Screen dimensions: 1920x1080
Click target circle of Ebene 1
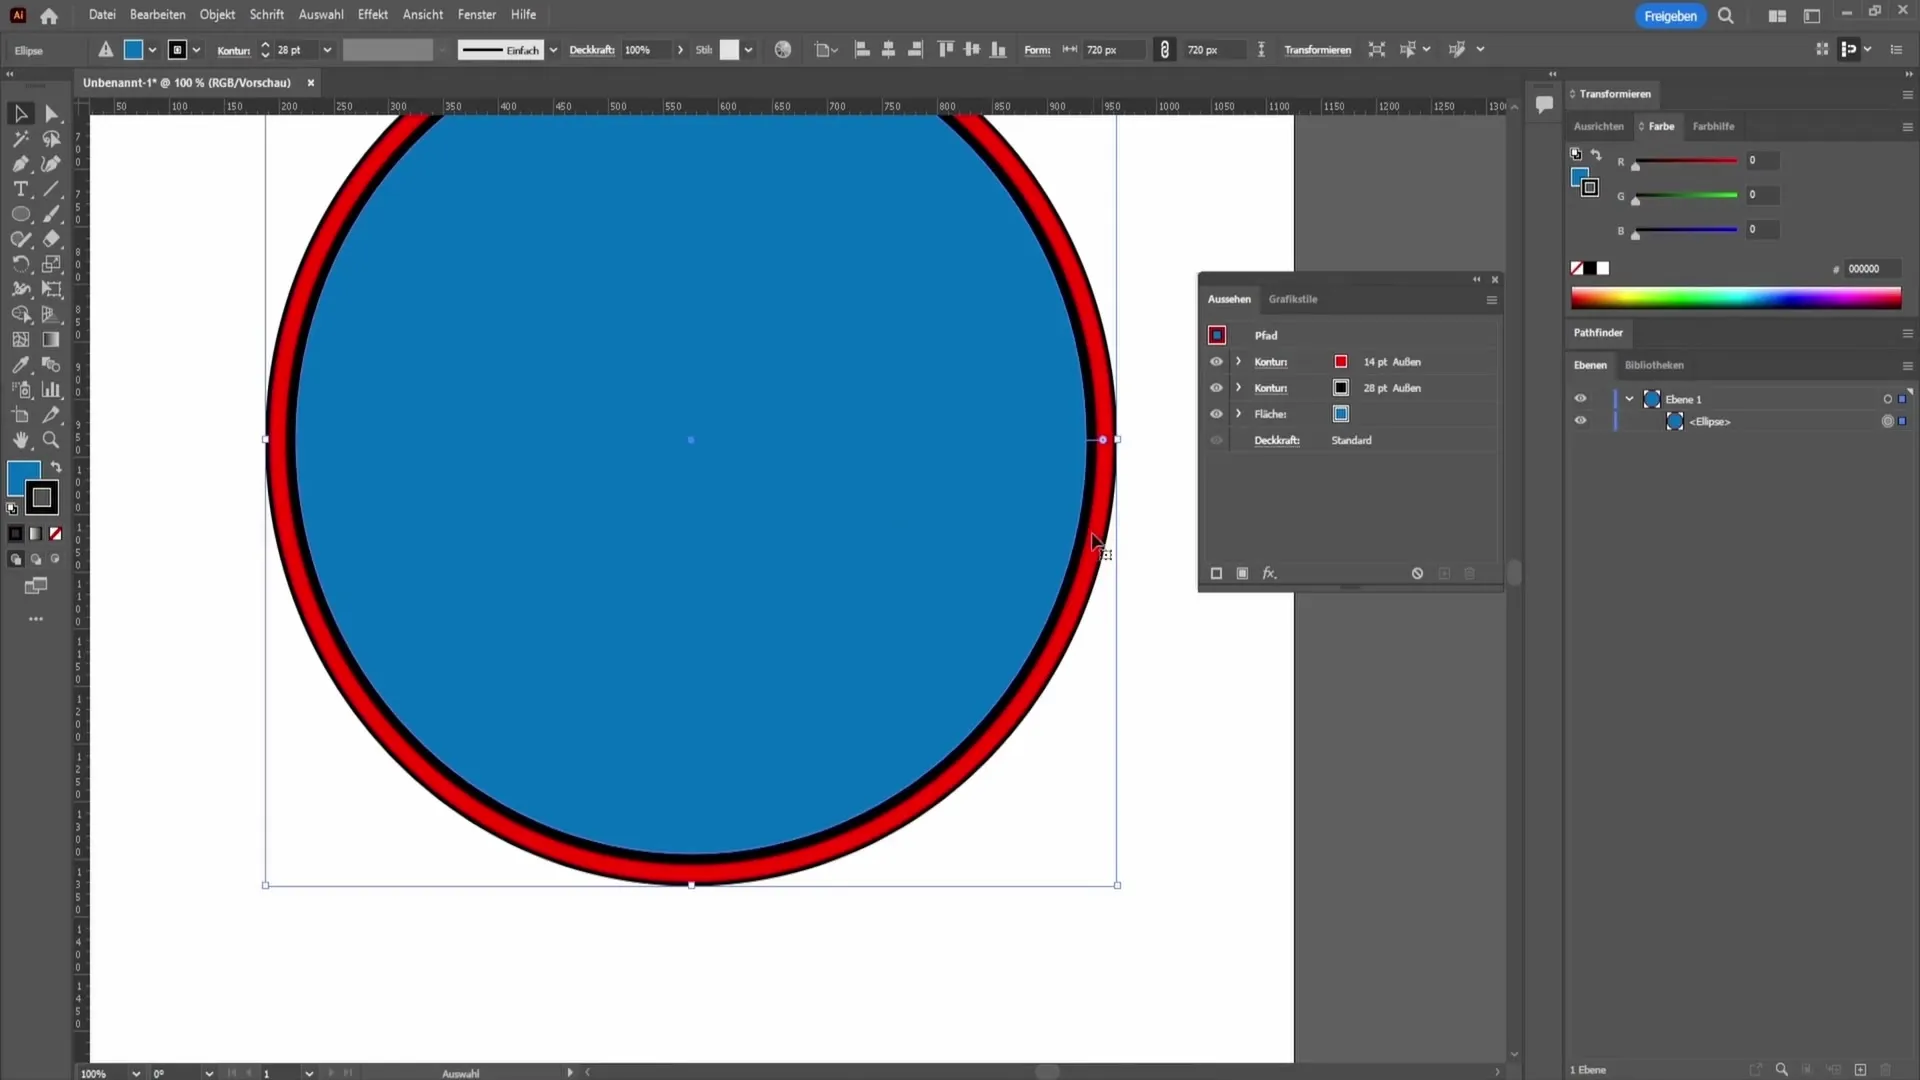tap(1887, 399)
